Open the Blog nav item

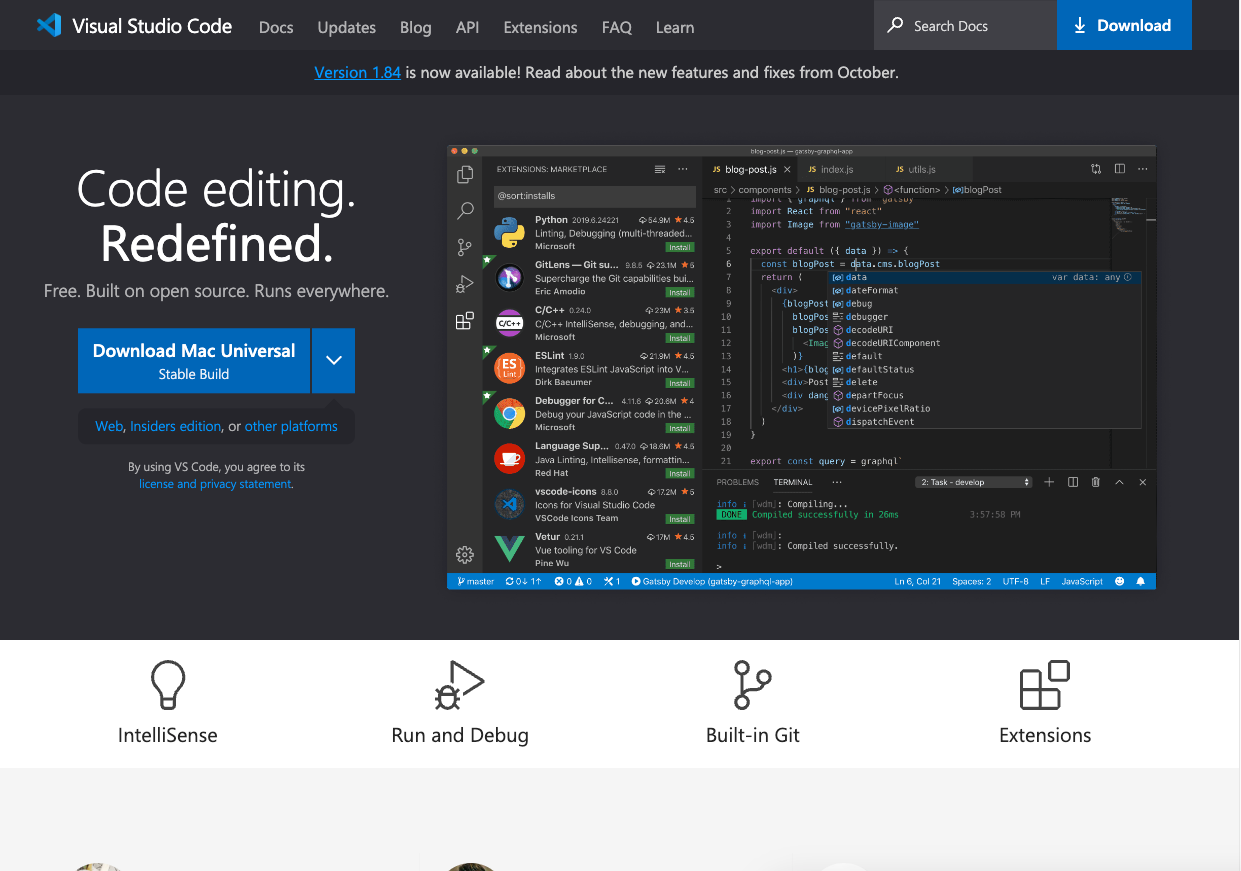[415, 27]
